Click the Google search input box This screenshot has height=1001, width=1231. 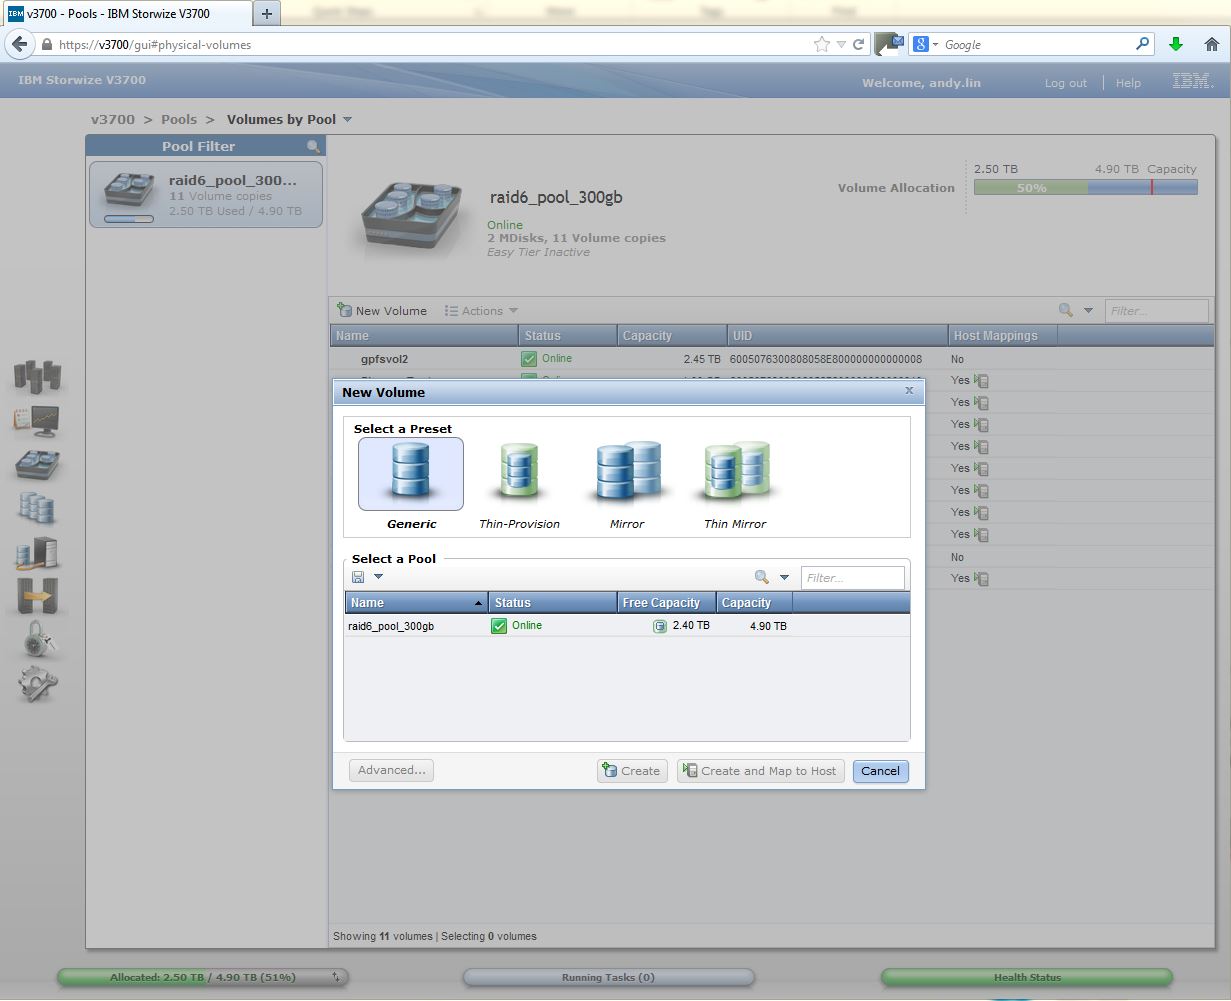pos(1035,44)
